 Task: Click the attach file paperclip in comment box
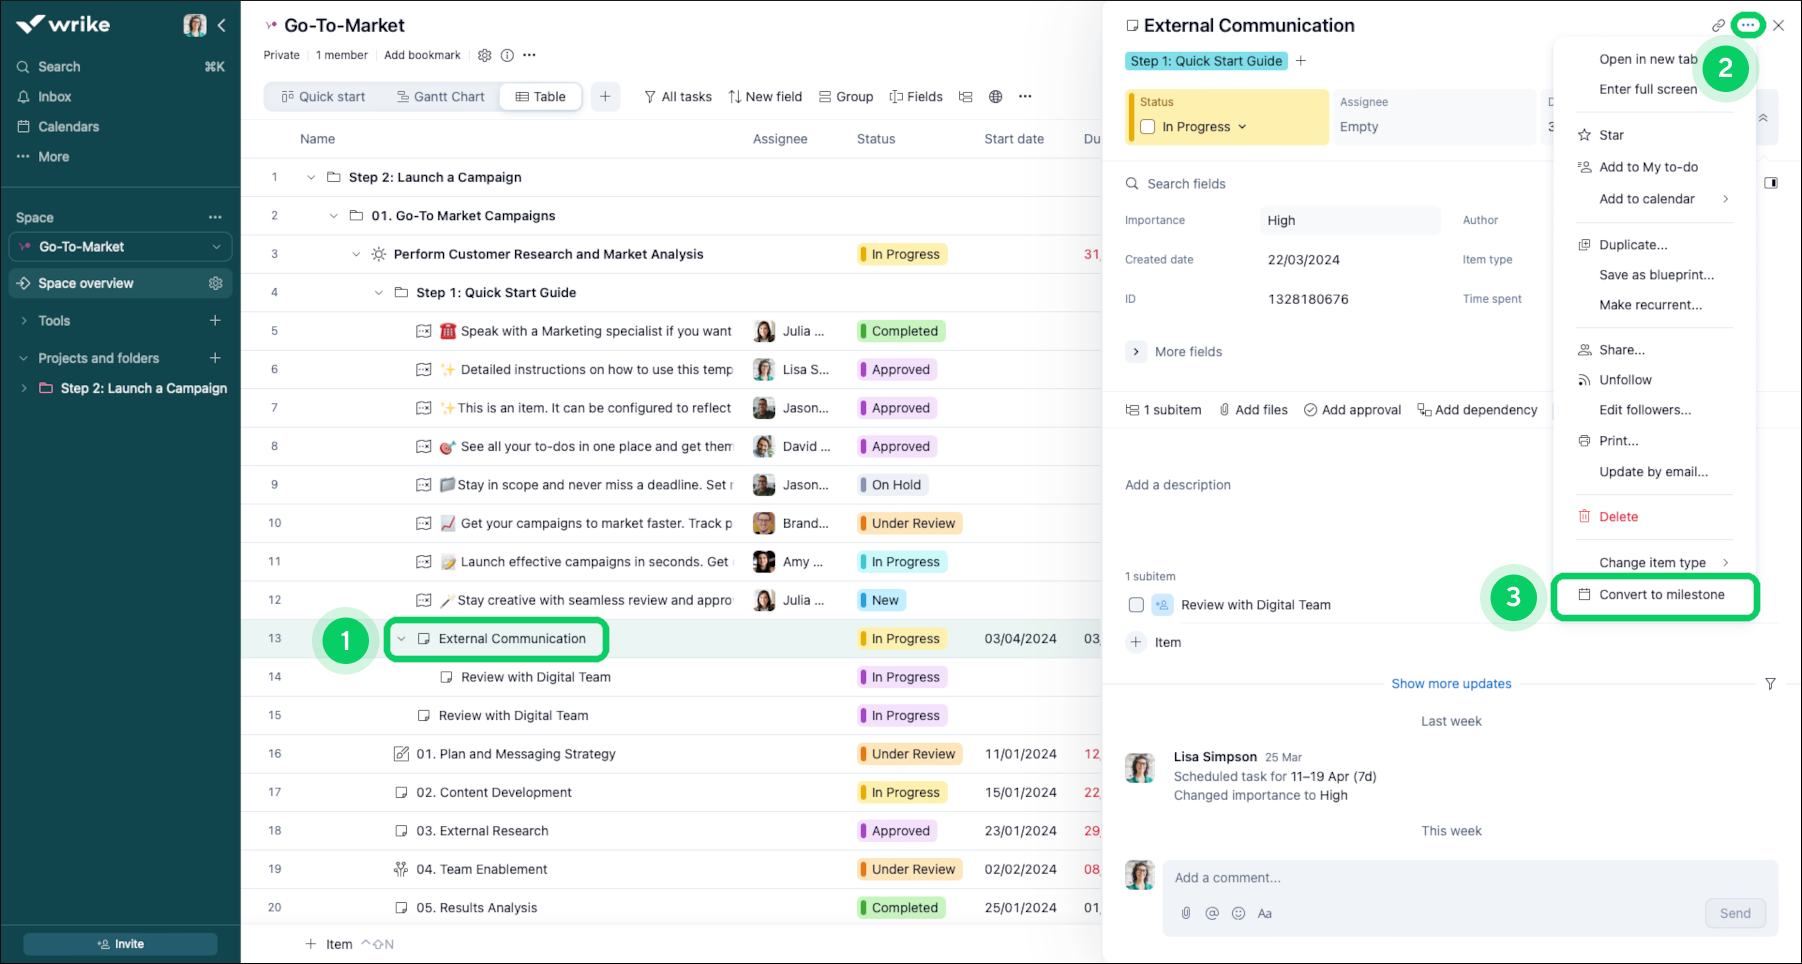pyautogui.click(x=1186, y=913)
